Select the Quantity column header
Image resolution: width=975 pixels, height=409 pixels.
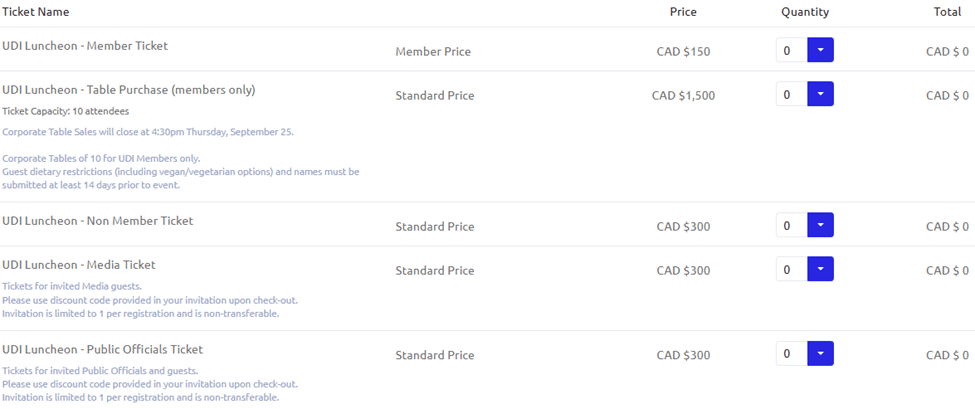[x=805, y=12]
